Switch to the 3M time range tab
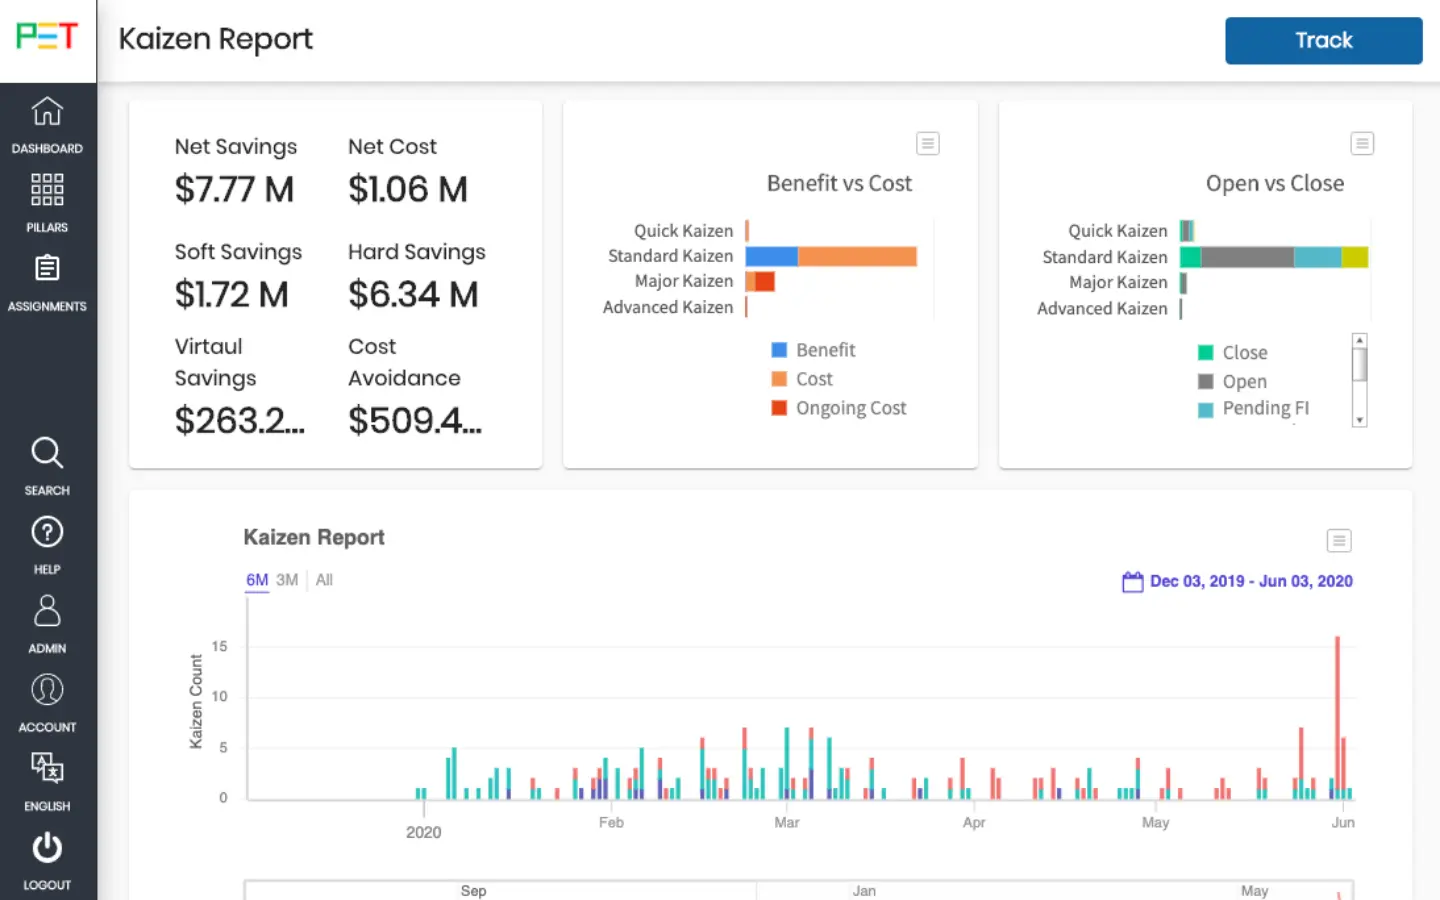Image resolution: width=1440 pixels, height=900 pixels. (287, 579)
